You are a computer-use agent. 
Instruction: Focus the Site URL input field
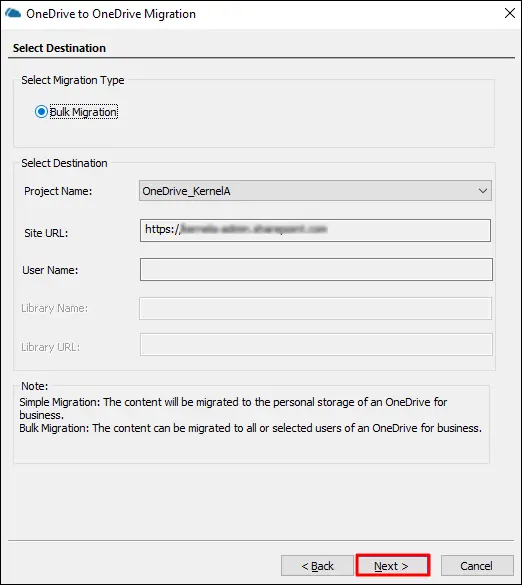coord(315,231)
